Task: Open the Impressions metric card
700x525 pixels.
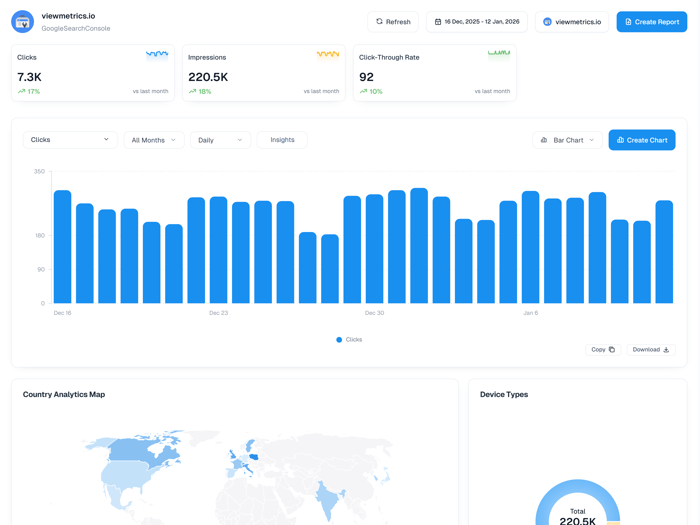Action: [264, 73]
